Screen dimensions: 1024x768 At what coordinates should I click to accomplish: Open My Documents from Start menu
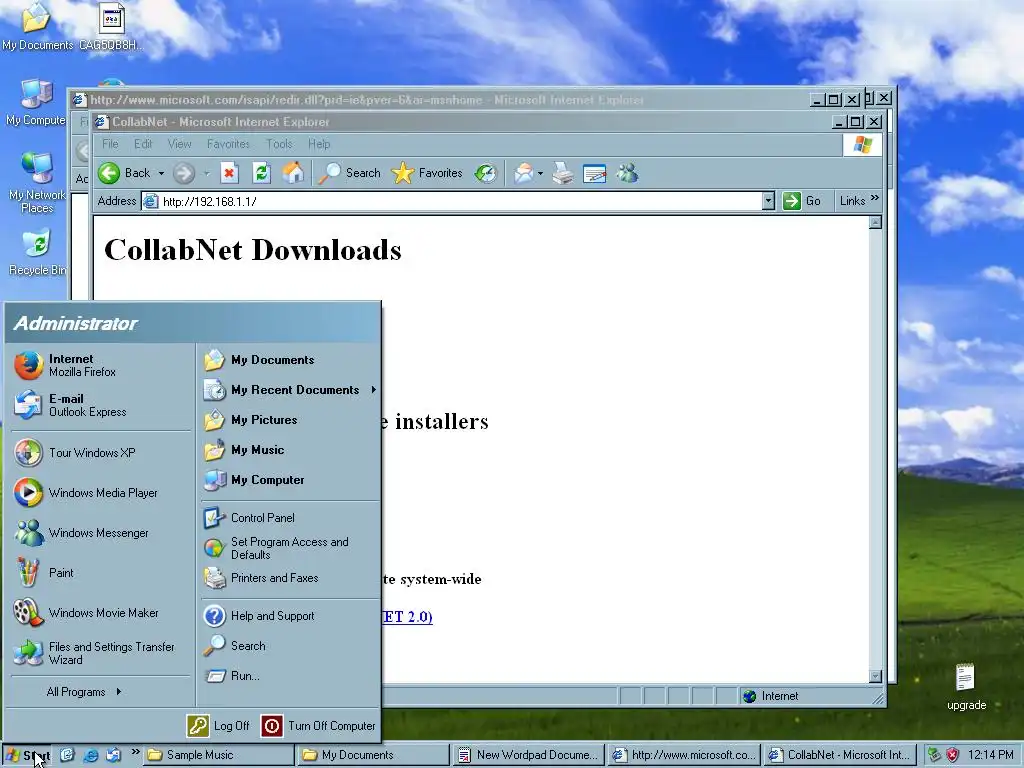click(x=289, y=360)
